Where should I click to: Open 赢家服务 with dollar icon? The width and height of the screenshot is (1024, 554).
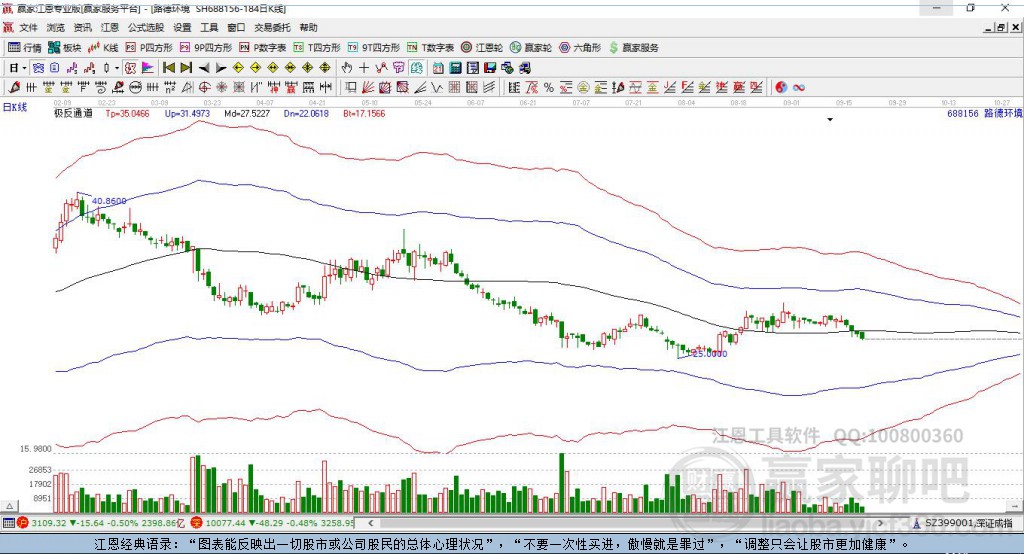coord(633,48)
